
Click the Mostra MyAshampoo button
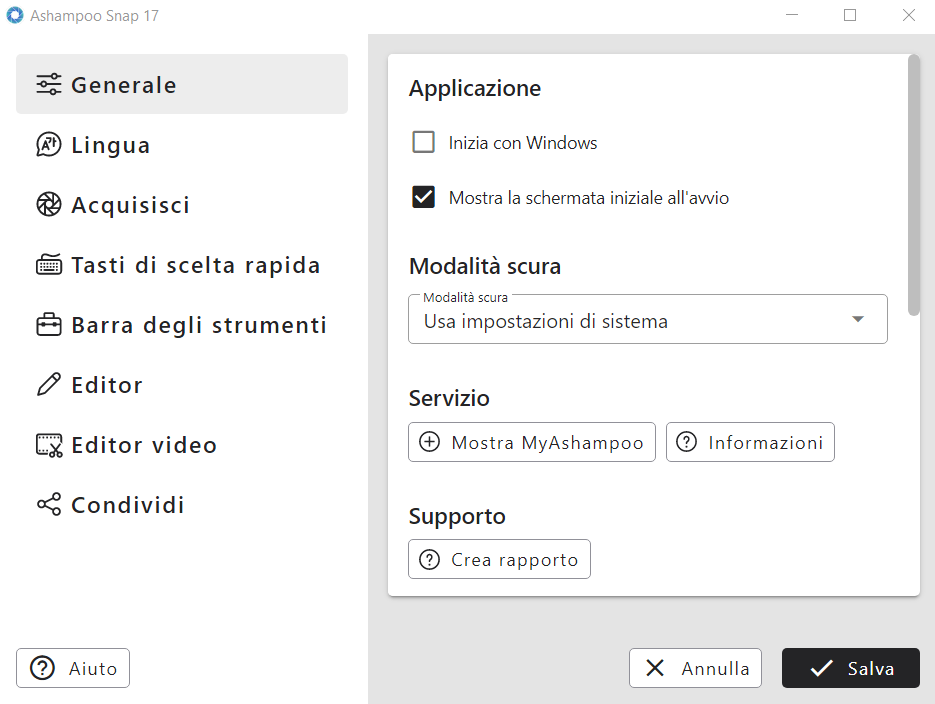(532, 442)
